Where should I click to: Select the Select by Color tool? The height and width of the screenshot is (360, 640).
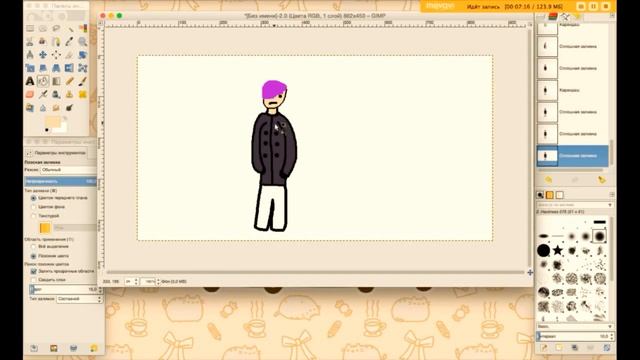tap(83, 29)
